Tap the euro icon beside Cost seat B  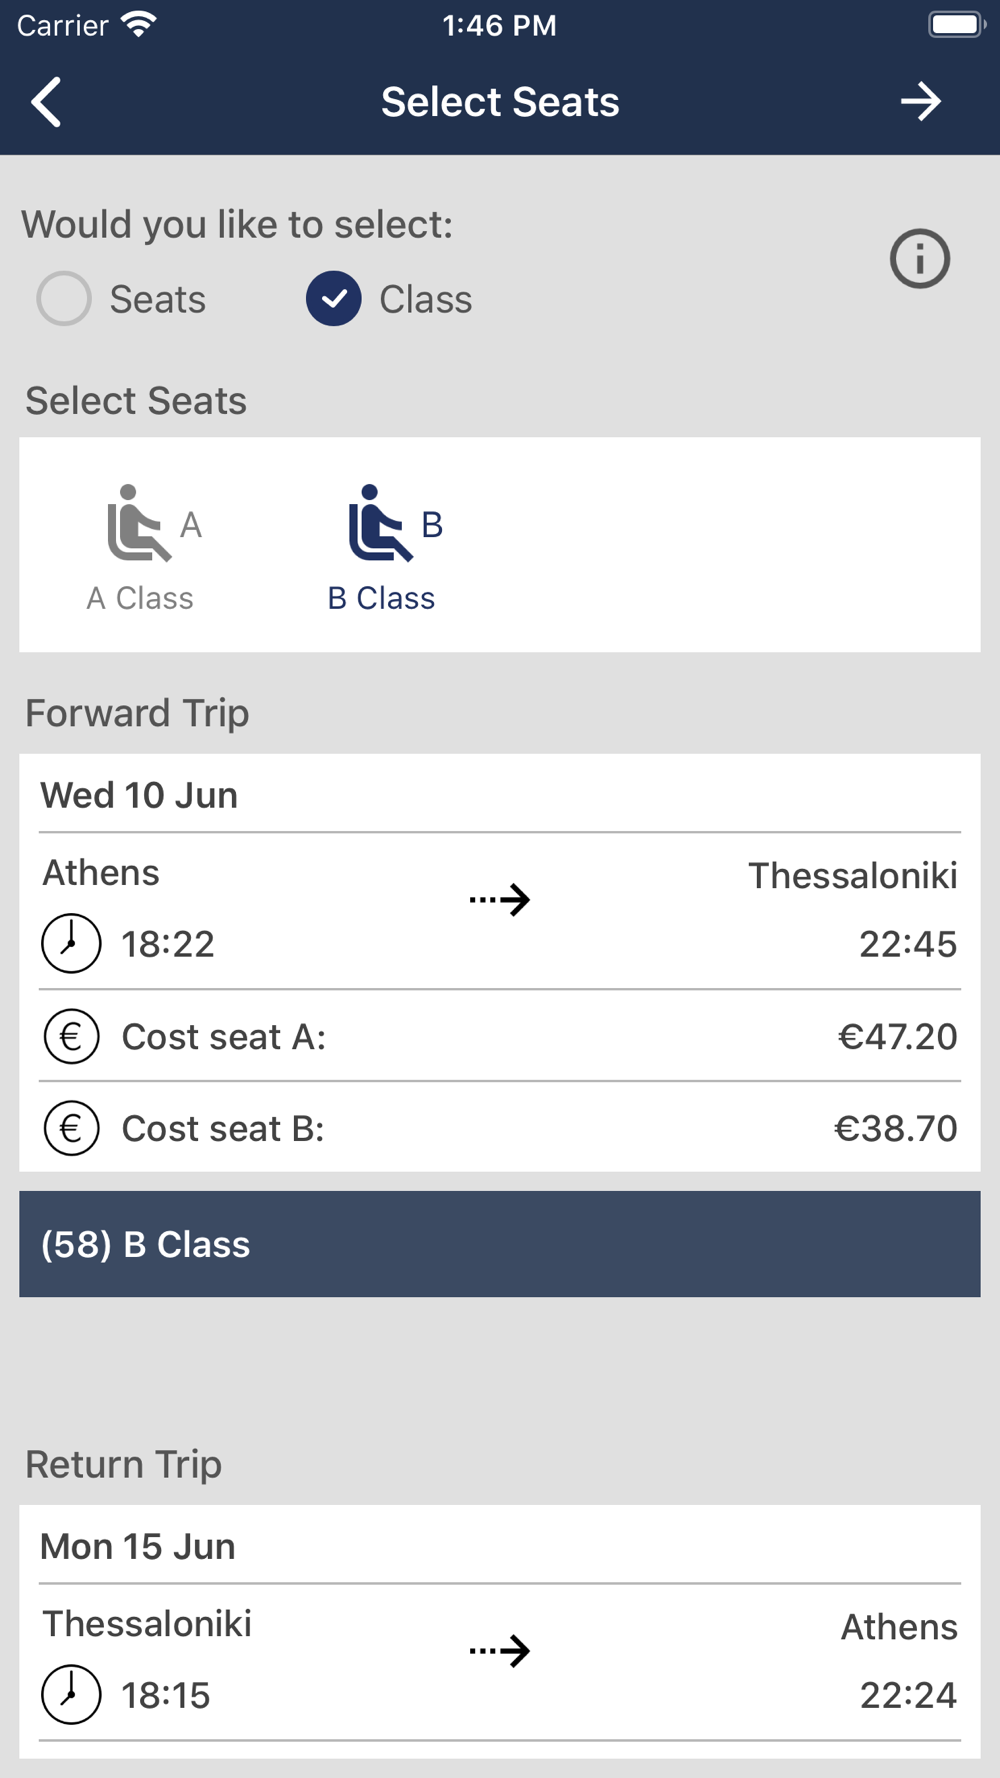(71, 1128)
